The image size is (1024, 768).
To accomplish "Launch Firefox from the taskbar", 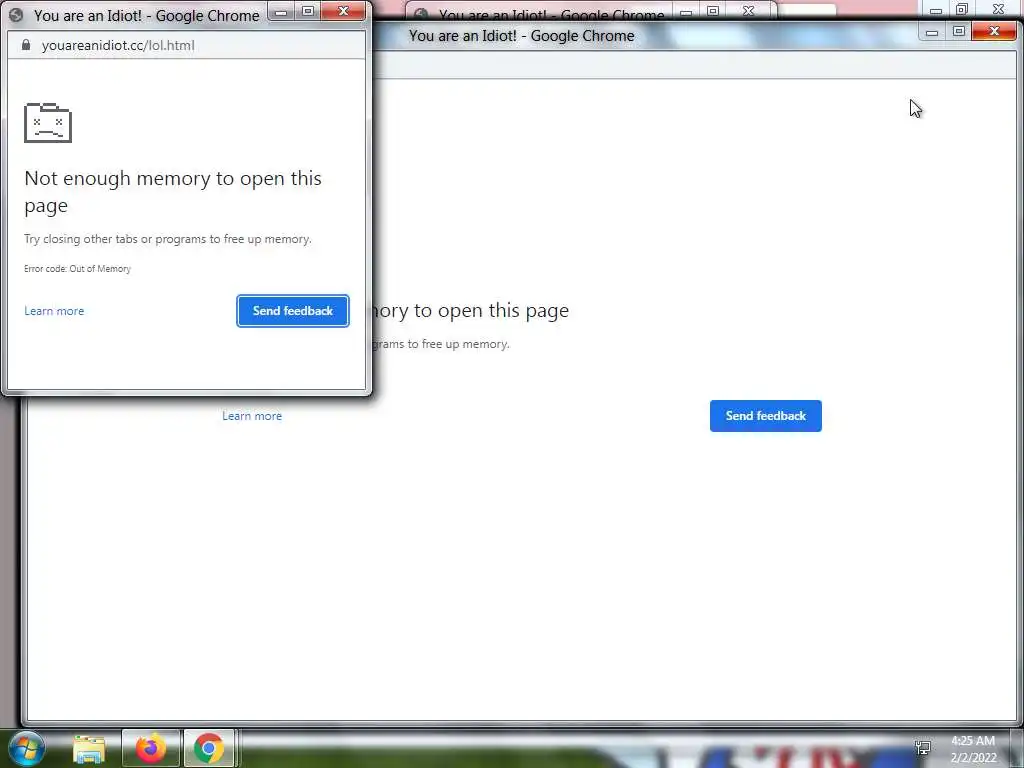I will (150, 748).
